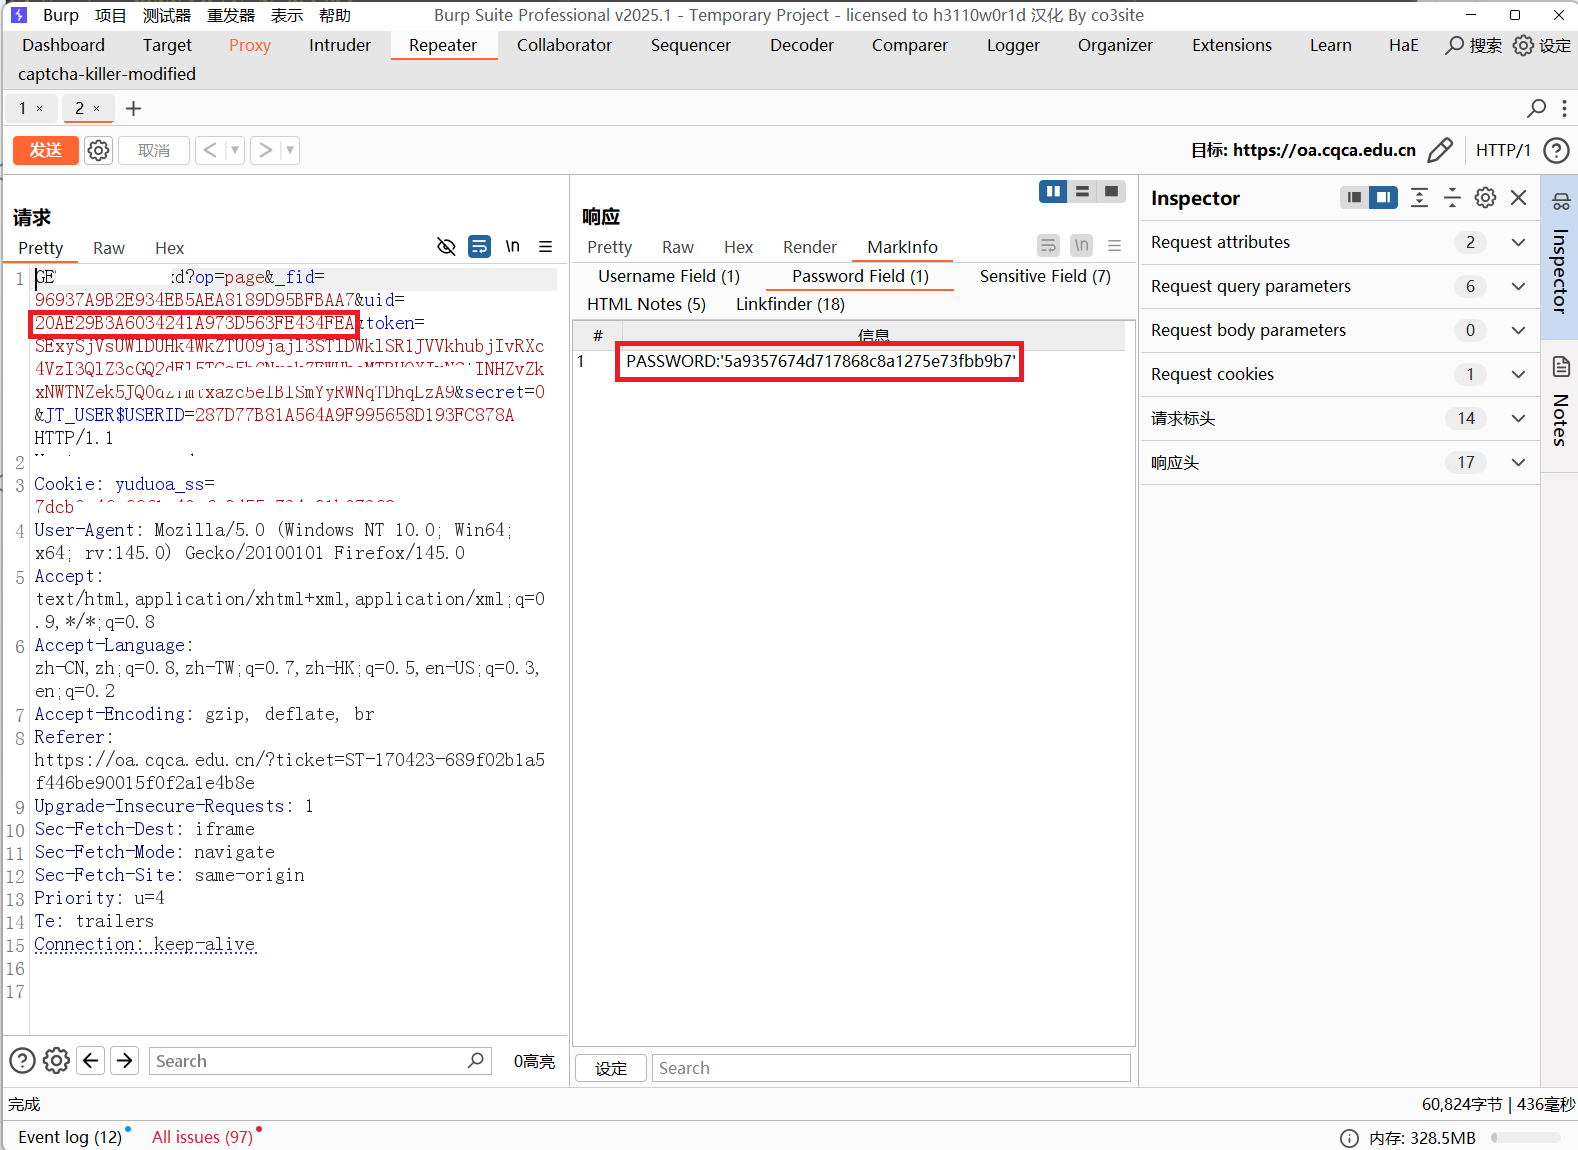This screenshot has width=1578, height=1150.
Task: Toggle show newline characters in request
Action: coord(513,246)
